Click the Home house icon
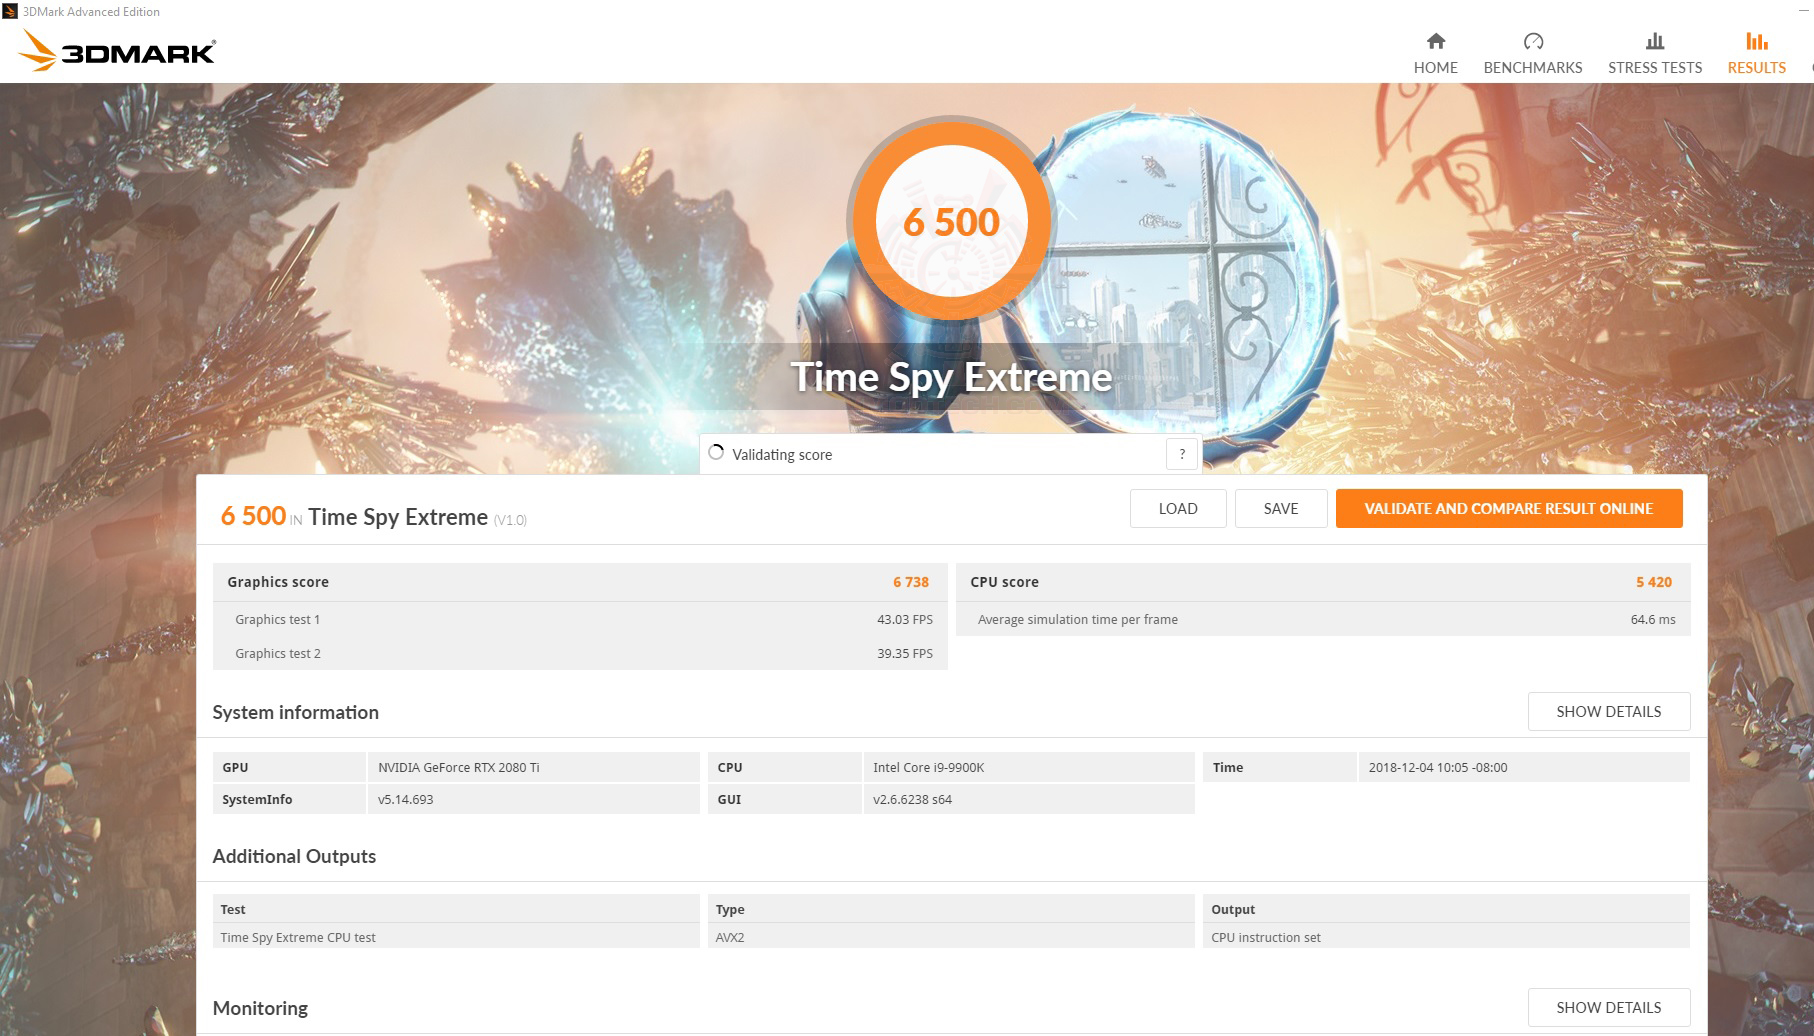The width and height of the screenshot is (1814, 1036). 1435,41
